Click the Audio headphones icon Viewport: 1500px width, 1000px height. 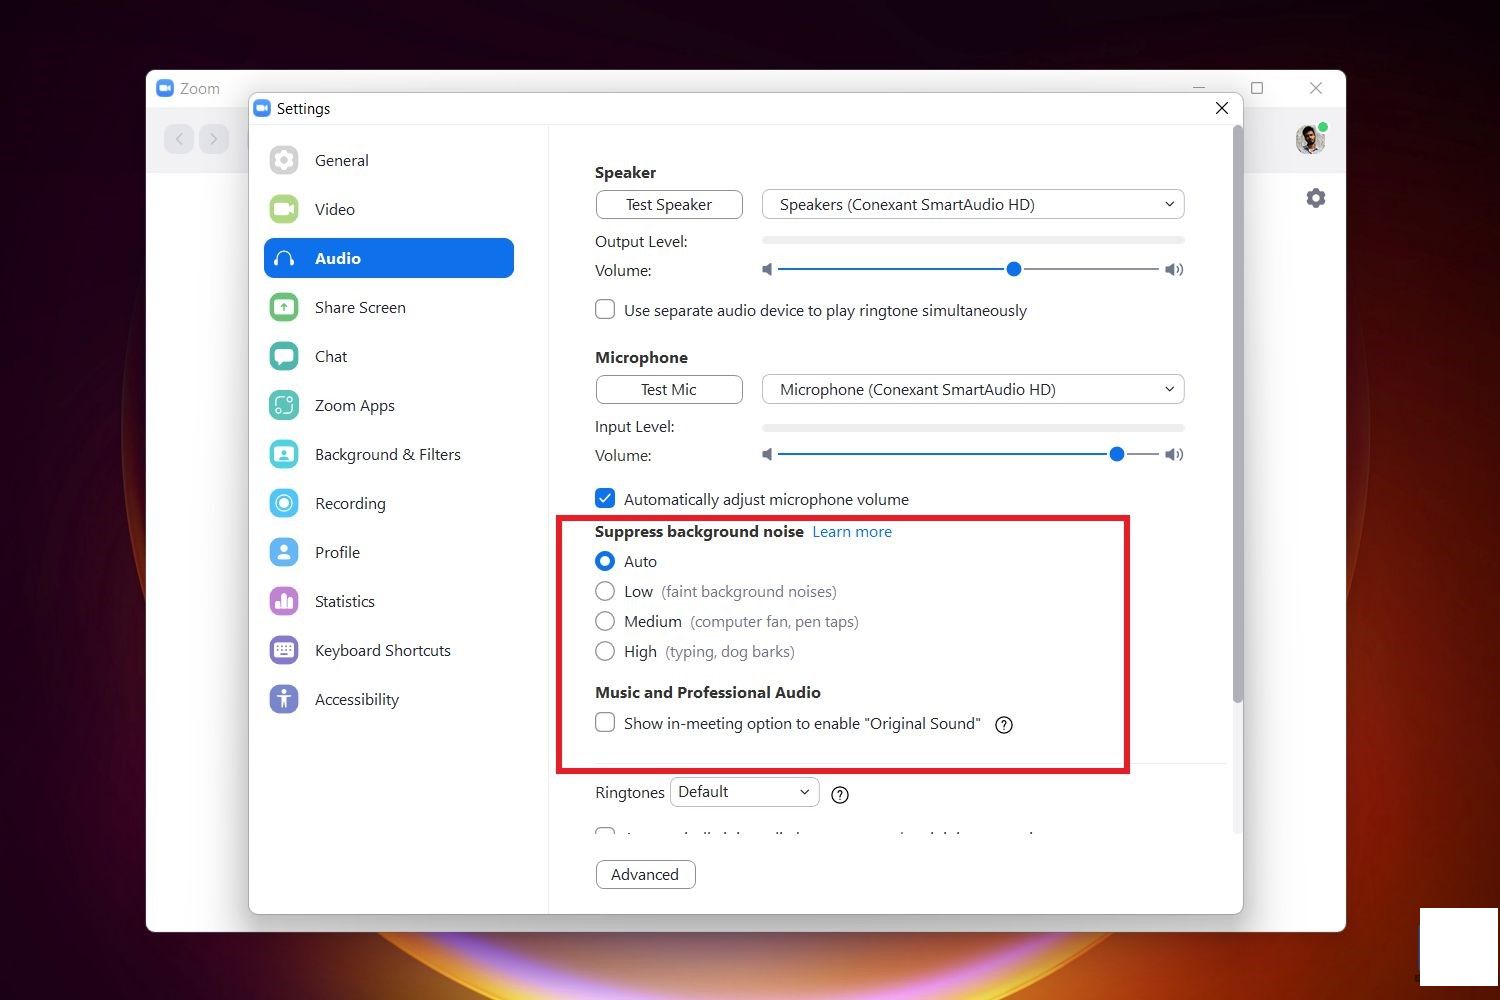click(284, 258)
